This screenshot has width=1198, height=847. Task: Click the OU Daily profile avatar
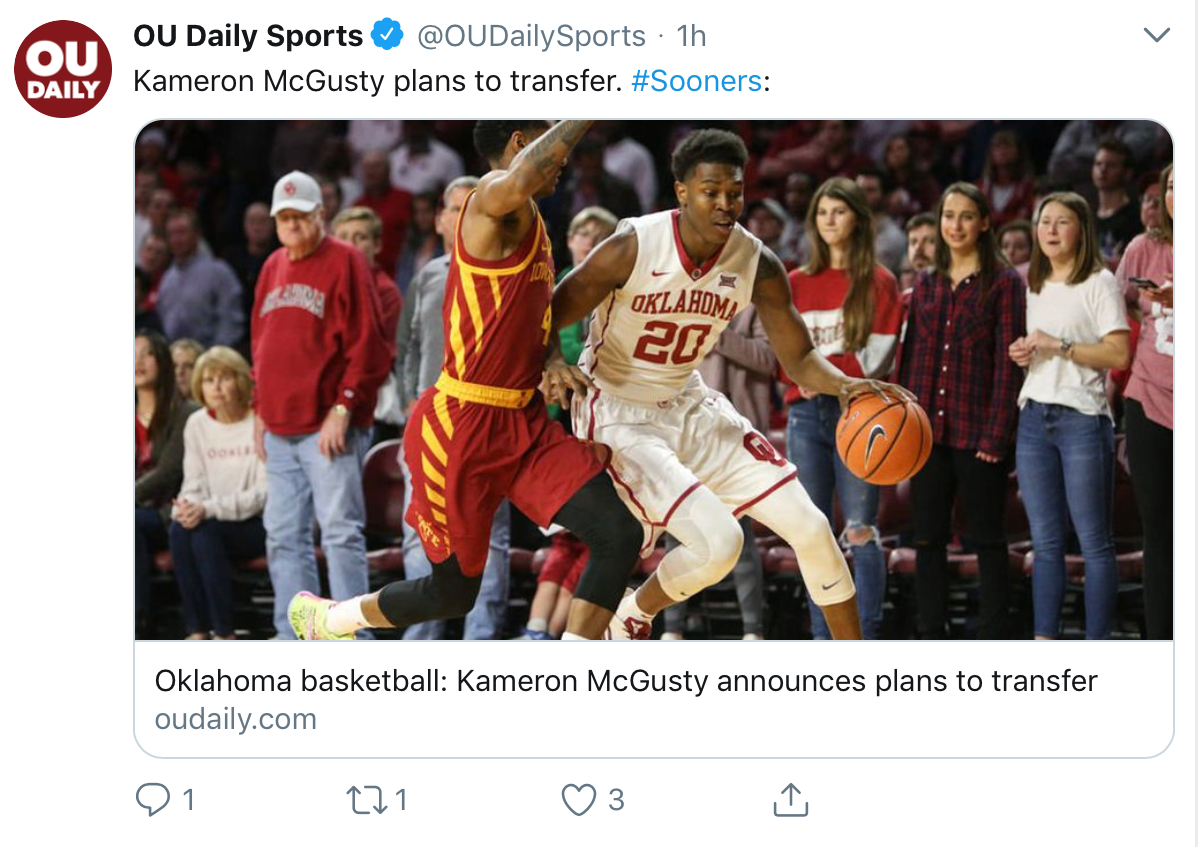click(63, 69)
